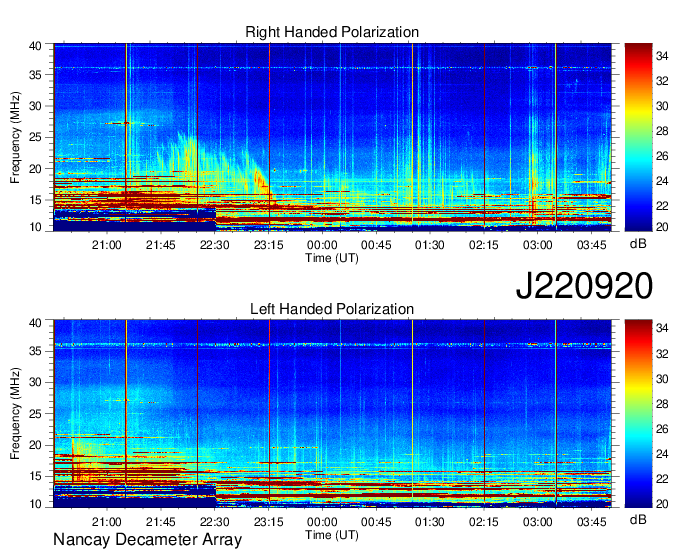Click the 26 dB value on Right Handed colorbar
Image resolution: width=680 pixels, height=552 pixels.
[662, 156]
